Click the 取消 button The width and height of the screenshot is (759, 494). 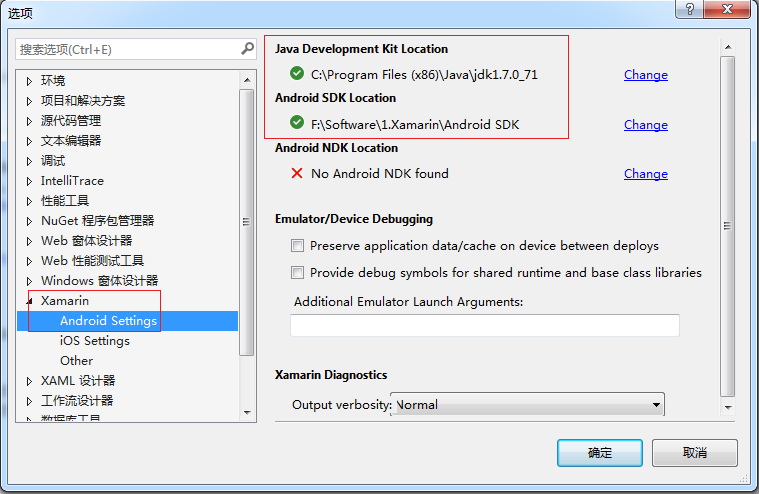(x=695, y=453)
